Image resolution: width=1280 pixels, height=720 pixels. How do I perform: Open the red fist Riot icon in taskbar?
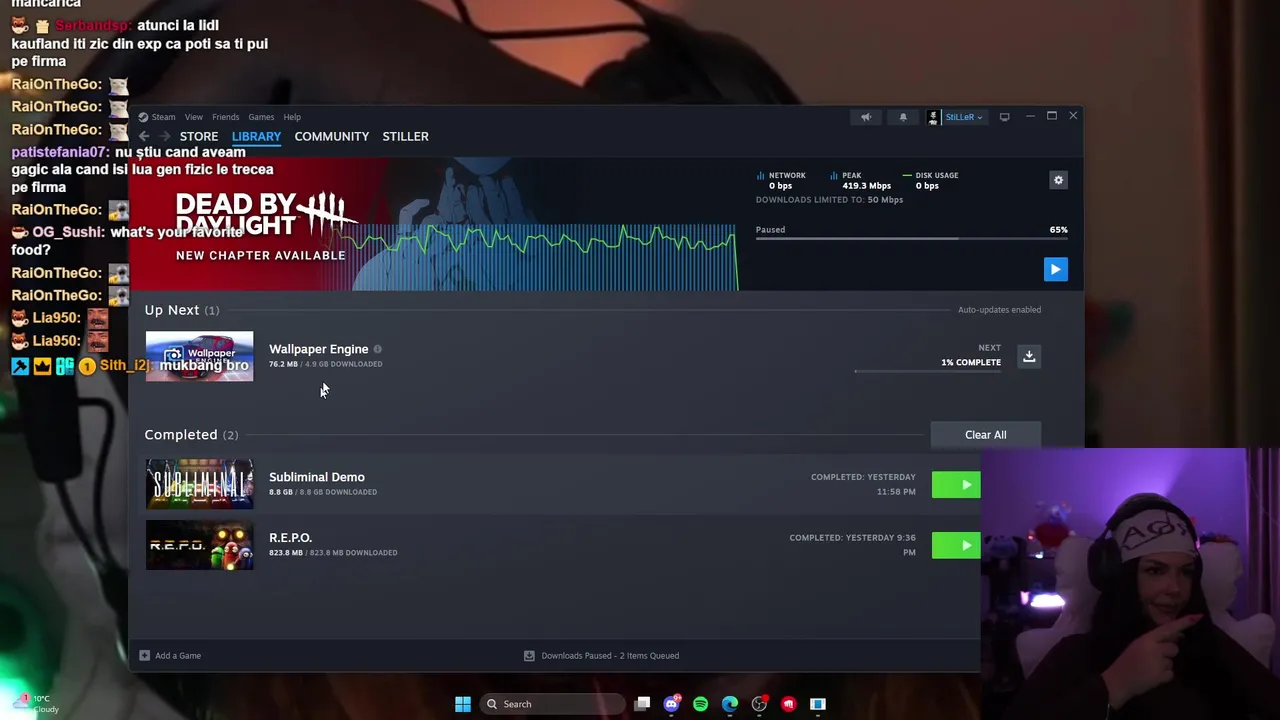(788, 704)
